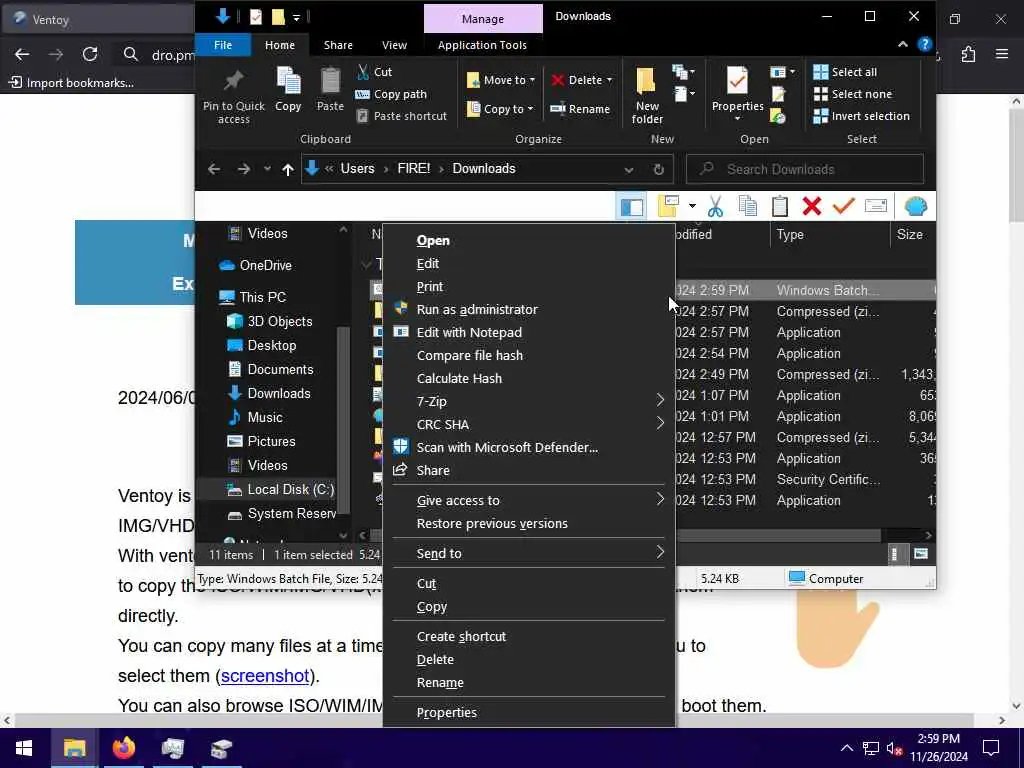Screen dimensions: 1024x768
Task: Open the screenshot link in Ventoy page
Action: [264, 675]
